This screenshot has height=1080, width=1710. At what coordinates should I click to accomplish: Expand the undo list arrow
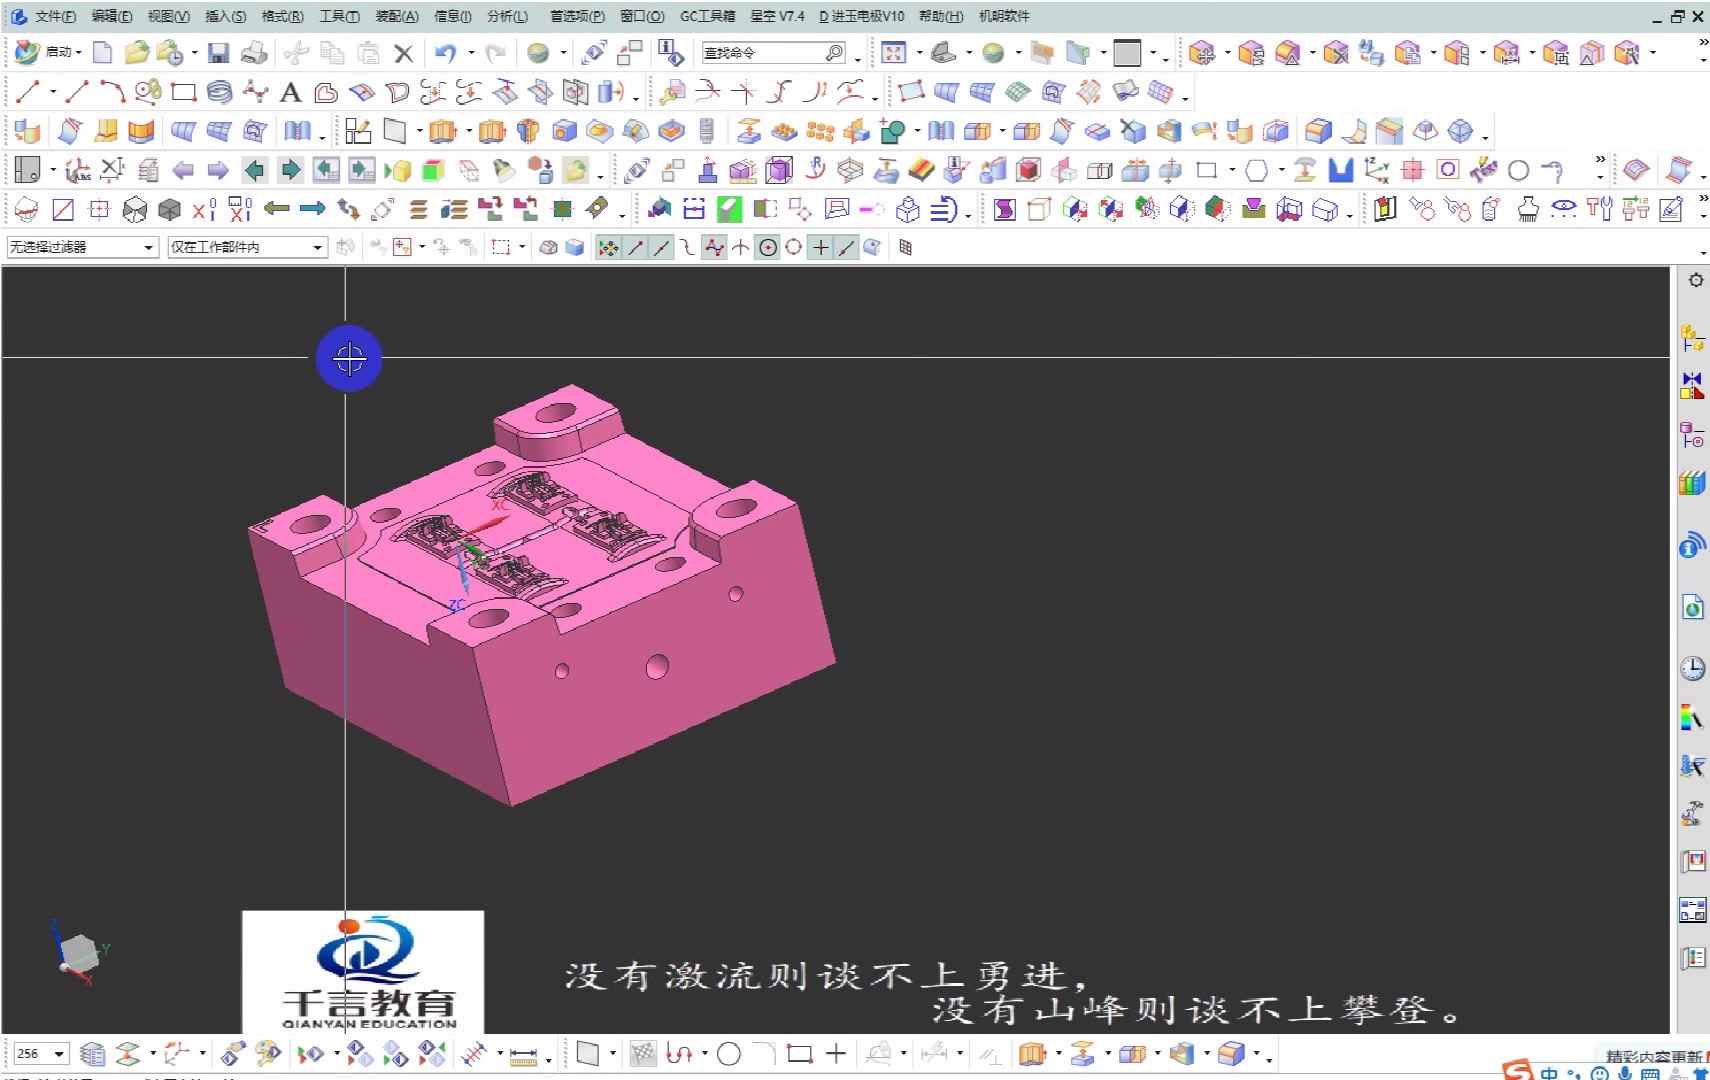coord(471,53)
